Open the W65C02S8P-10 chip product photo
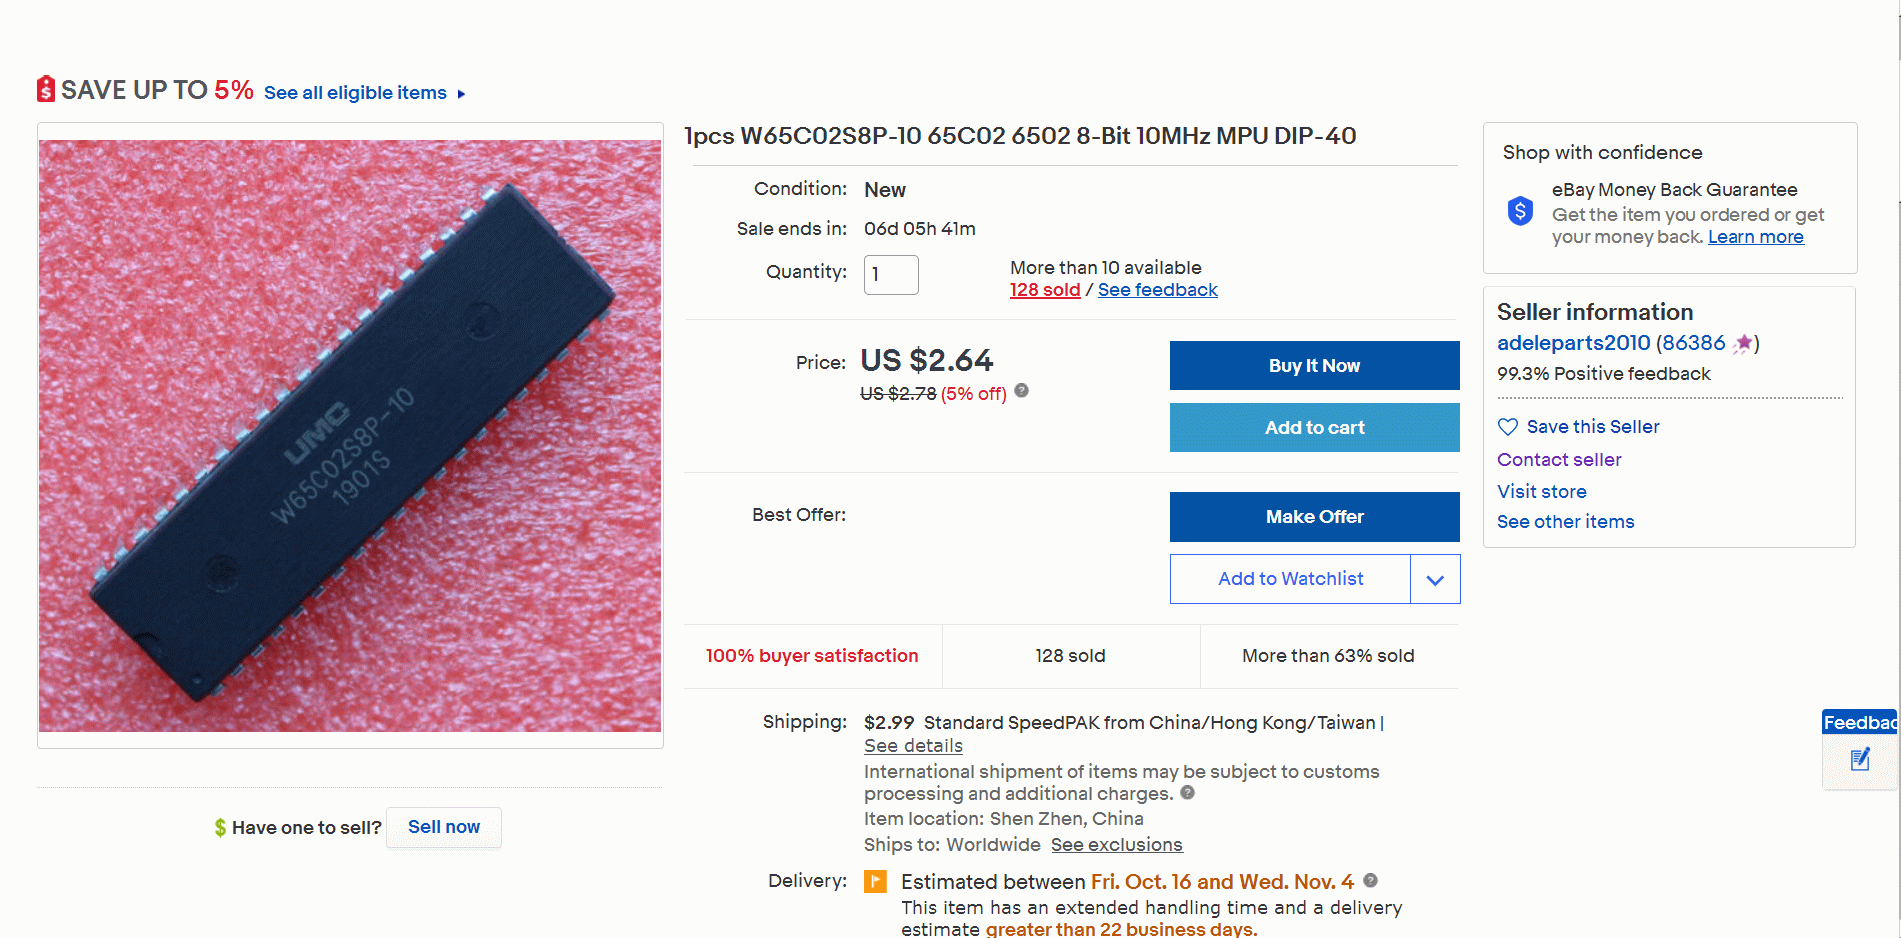The height and width of the screenshot is (938, 1901). coord(350,436)
